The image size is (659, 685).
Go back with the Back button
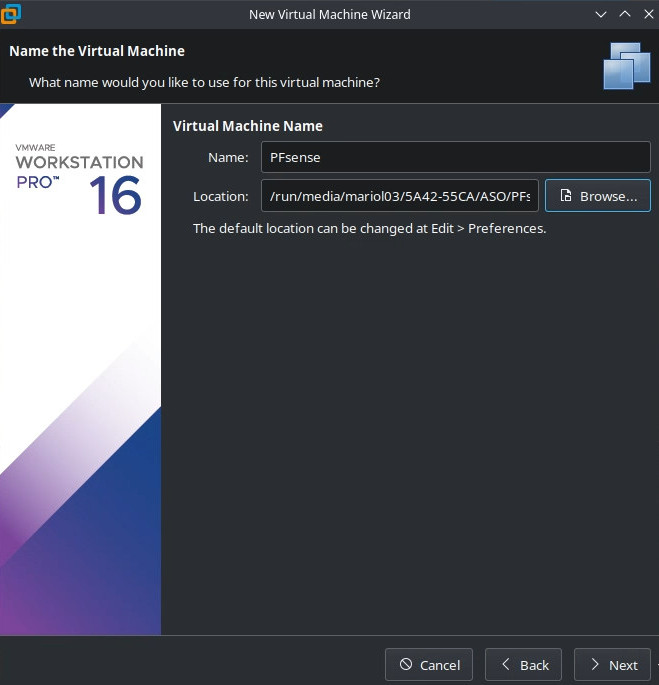523,665
